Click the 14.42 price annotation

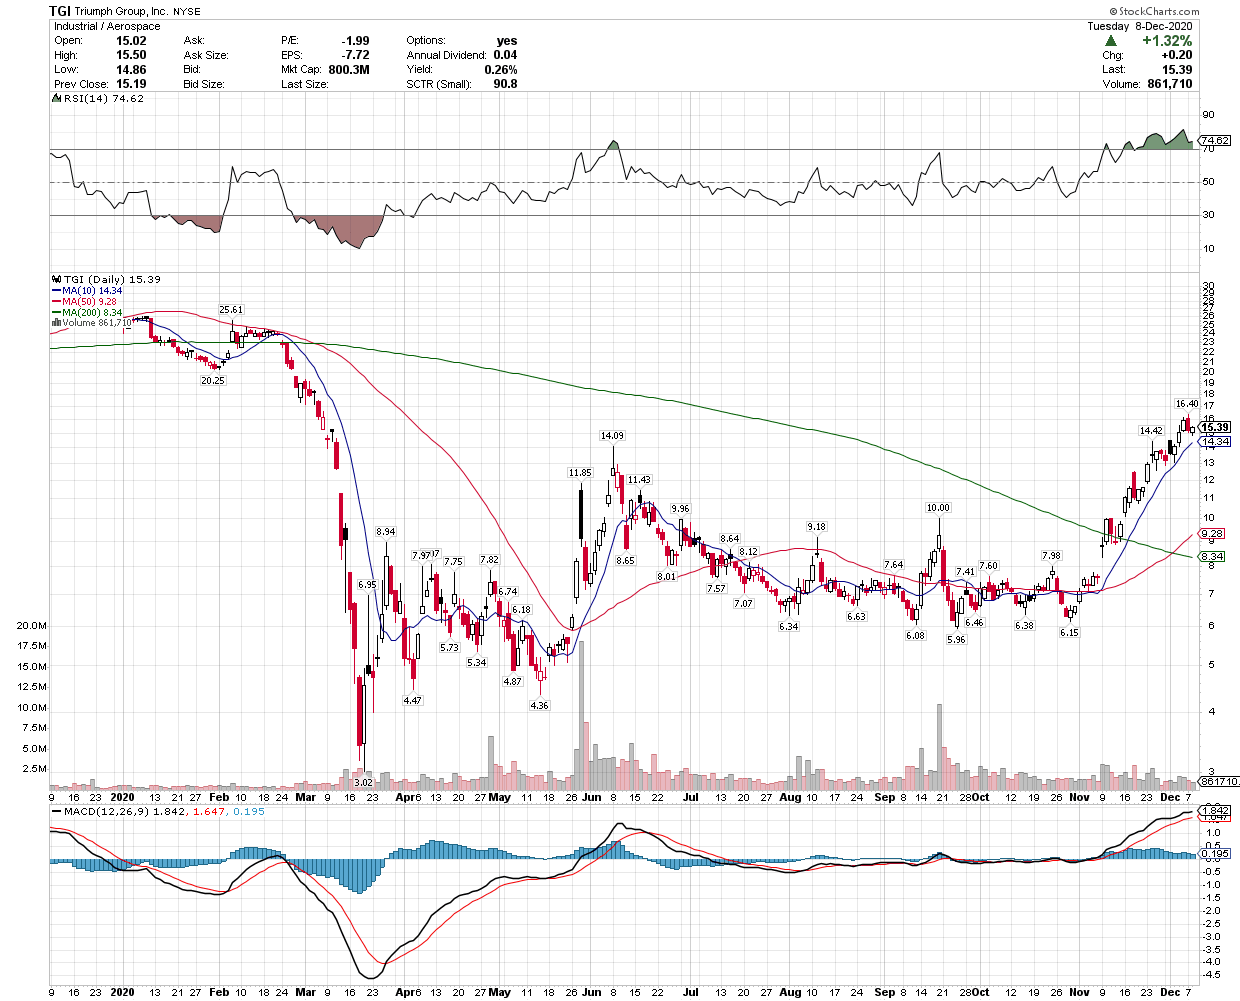(1152, 431)
